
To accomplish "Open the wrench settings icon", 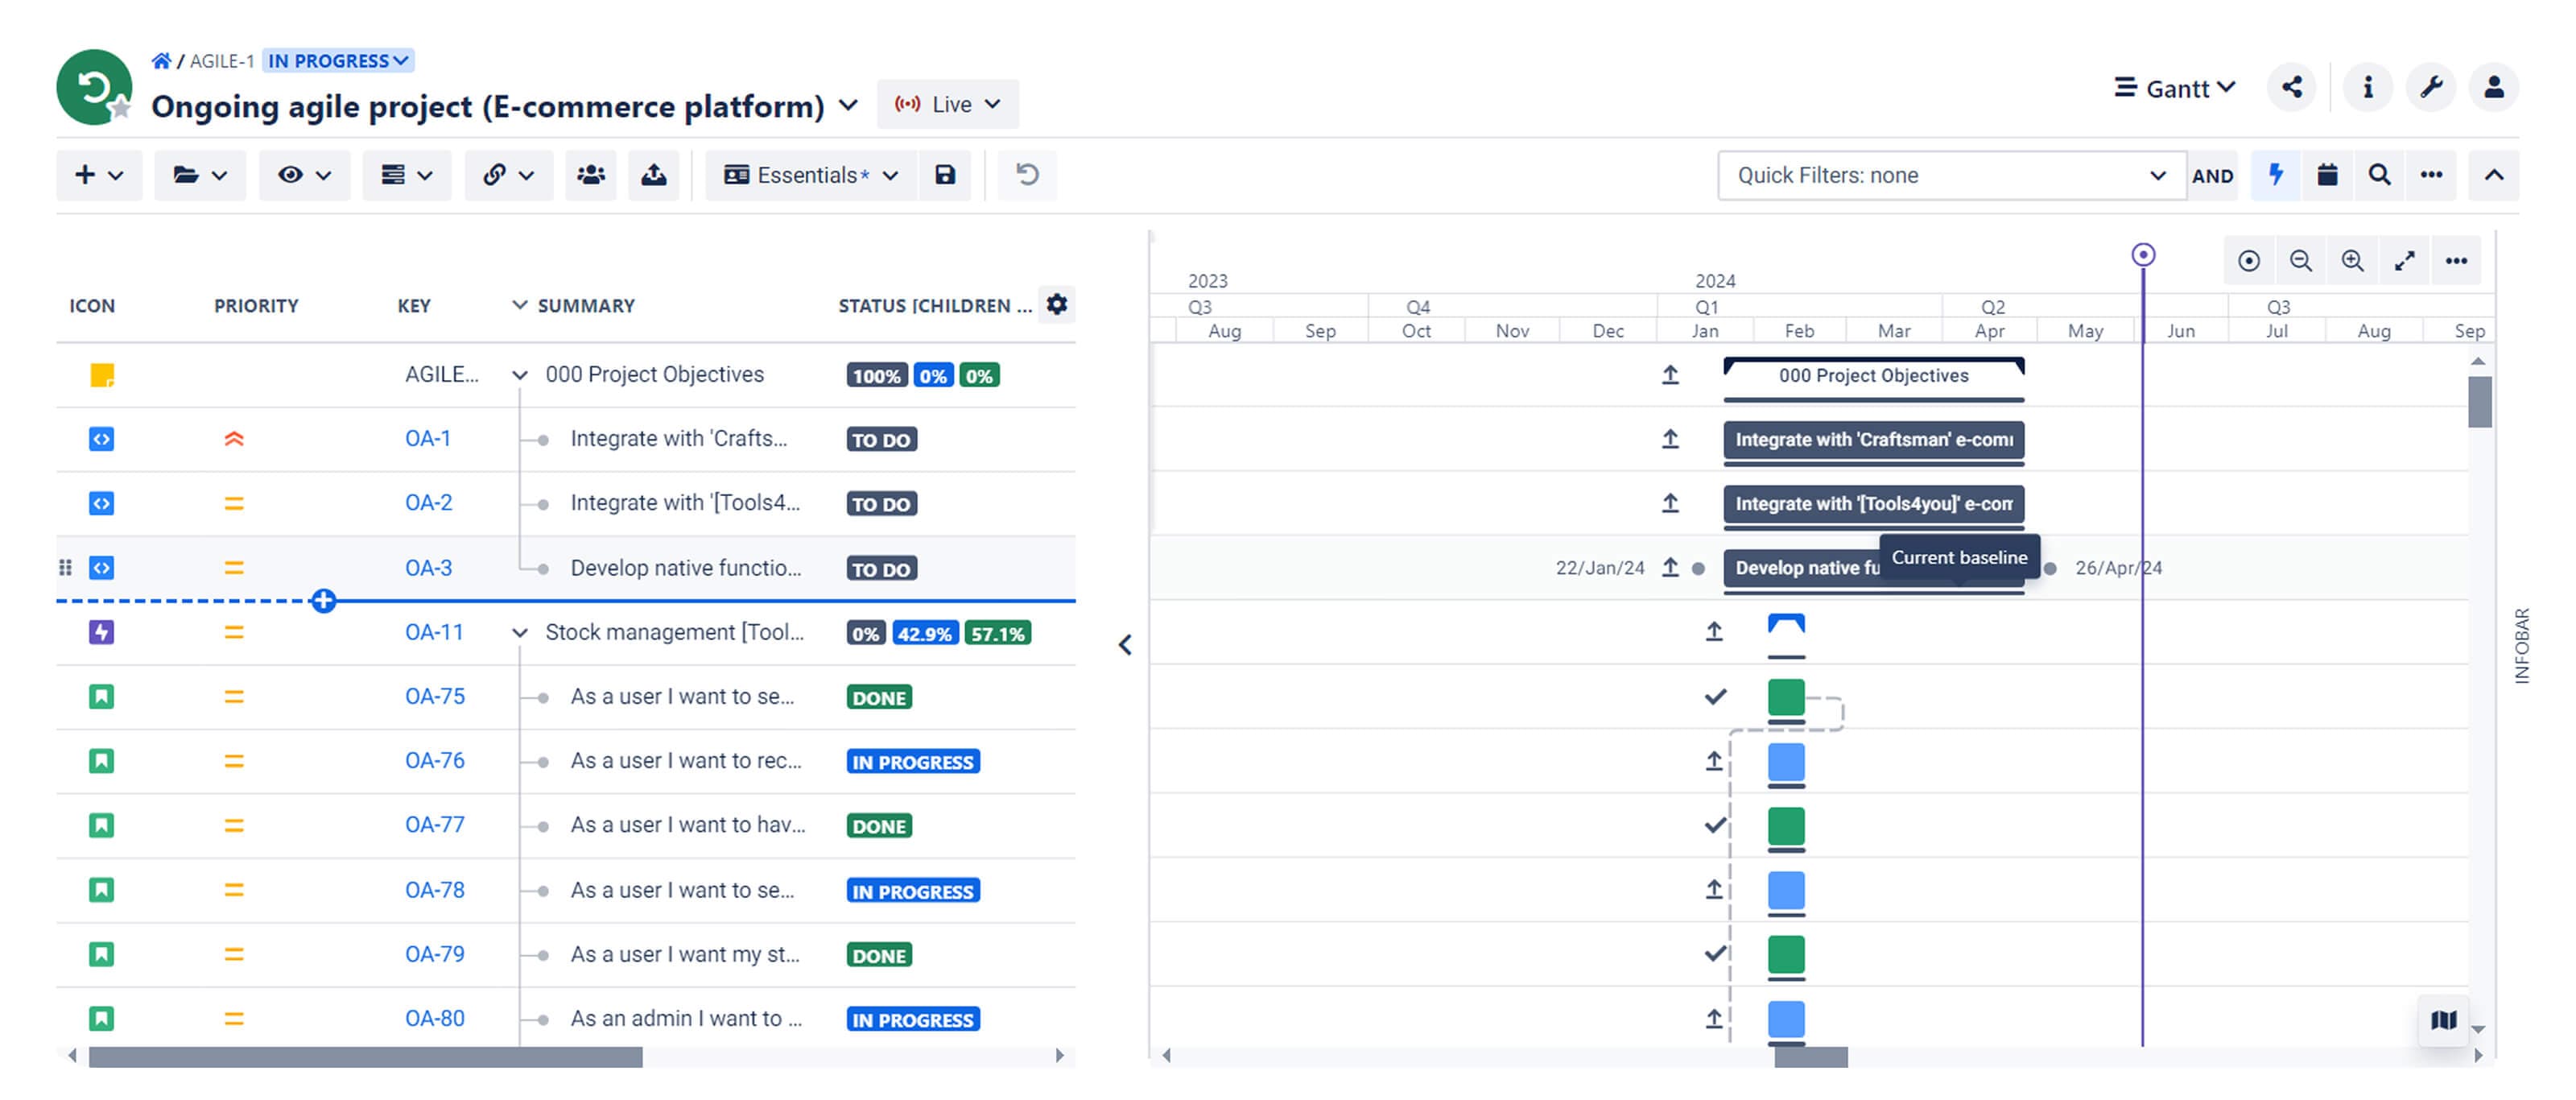I will (x=2431, y=88).
